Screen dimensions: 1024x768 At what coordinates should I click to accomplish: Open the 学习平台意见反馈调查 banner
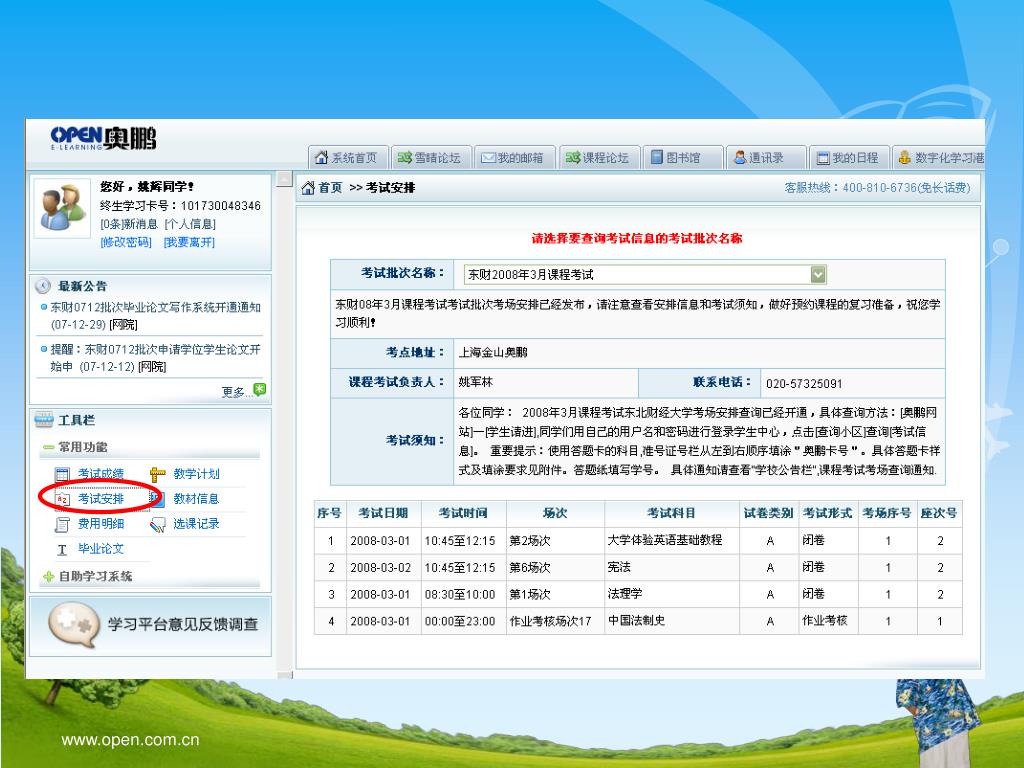(x=150, y=626)
